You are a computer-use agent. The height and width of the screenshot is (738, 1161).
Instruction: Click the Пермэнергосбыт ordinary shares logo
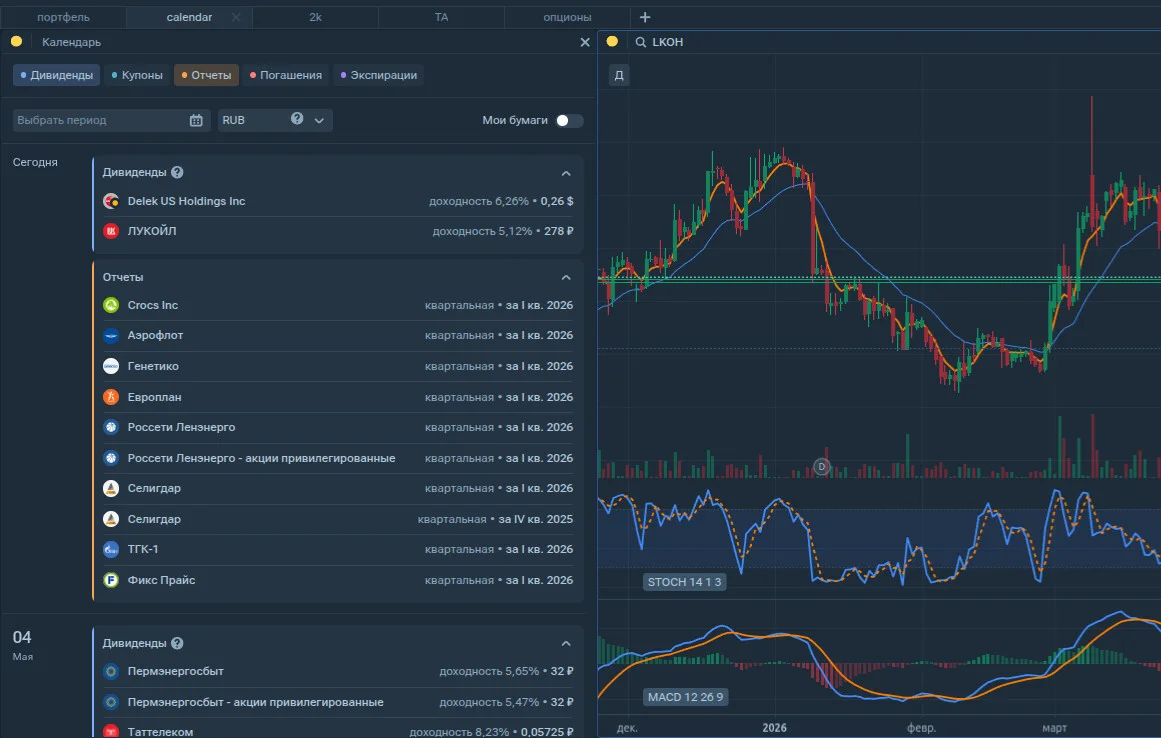[x=111, y=671]
